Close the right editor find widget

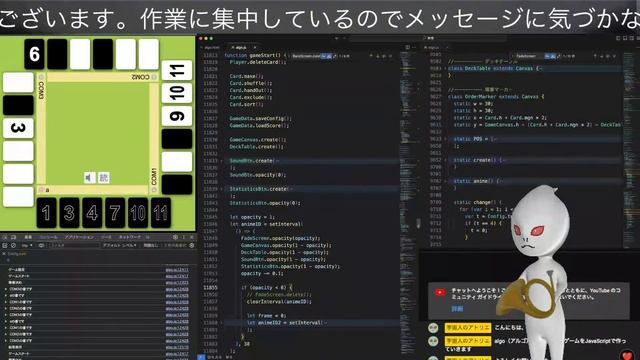tap(615, 56)
